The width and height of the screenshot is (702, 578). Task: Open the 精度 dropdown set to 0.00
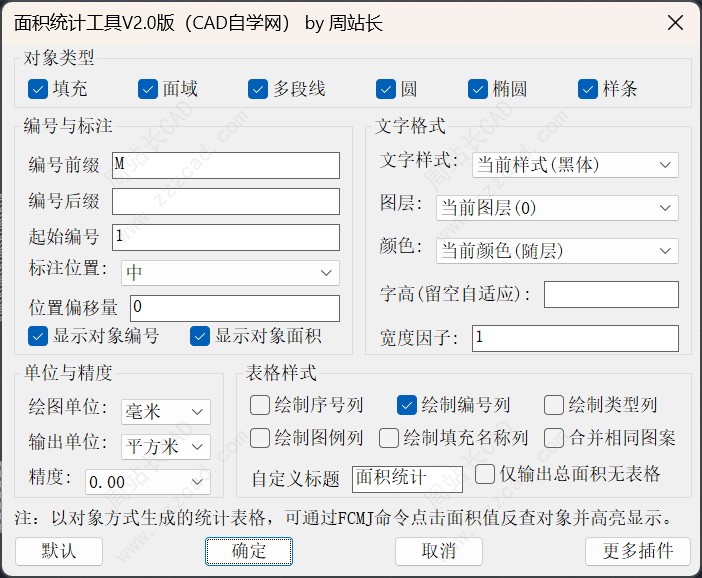coord(147,482)
